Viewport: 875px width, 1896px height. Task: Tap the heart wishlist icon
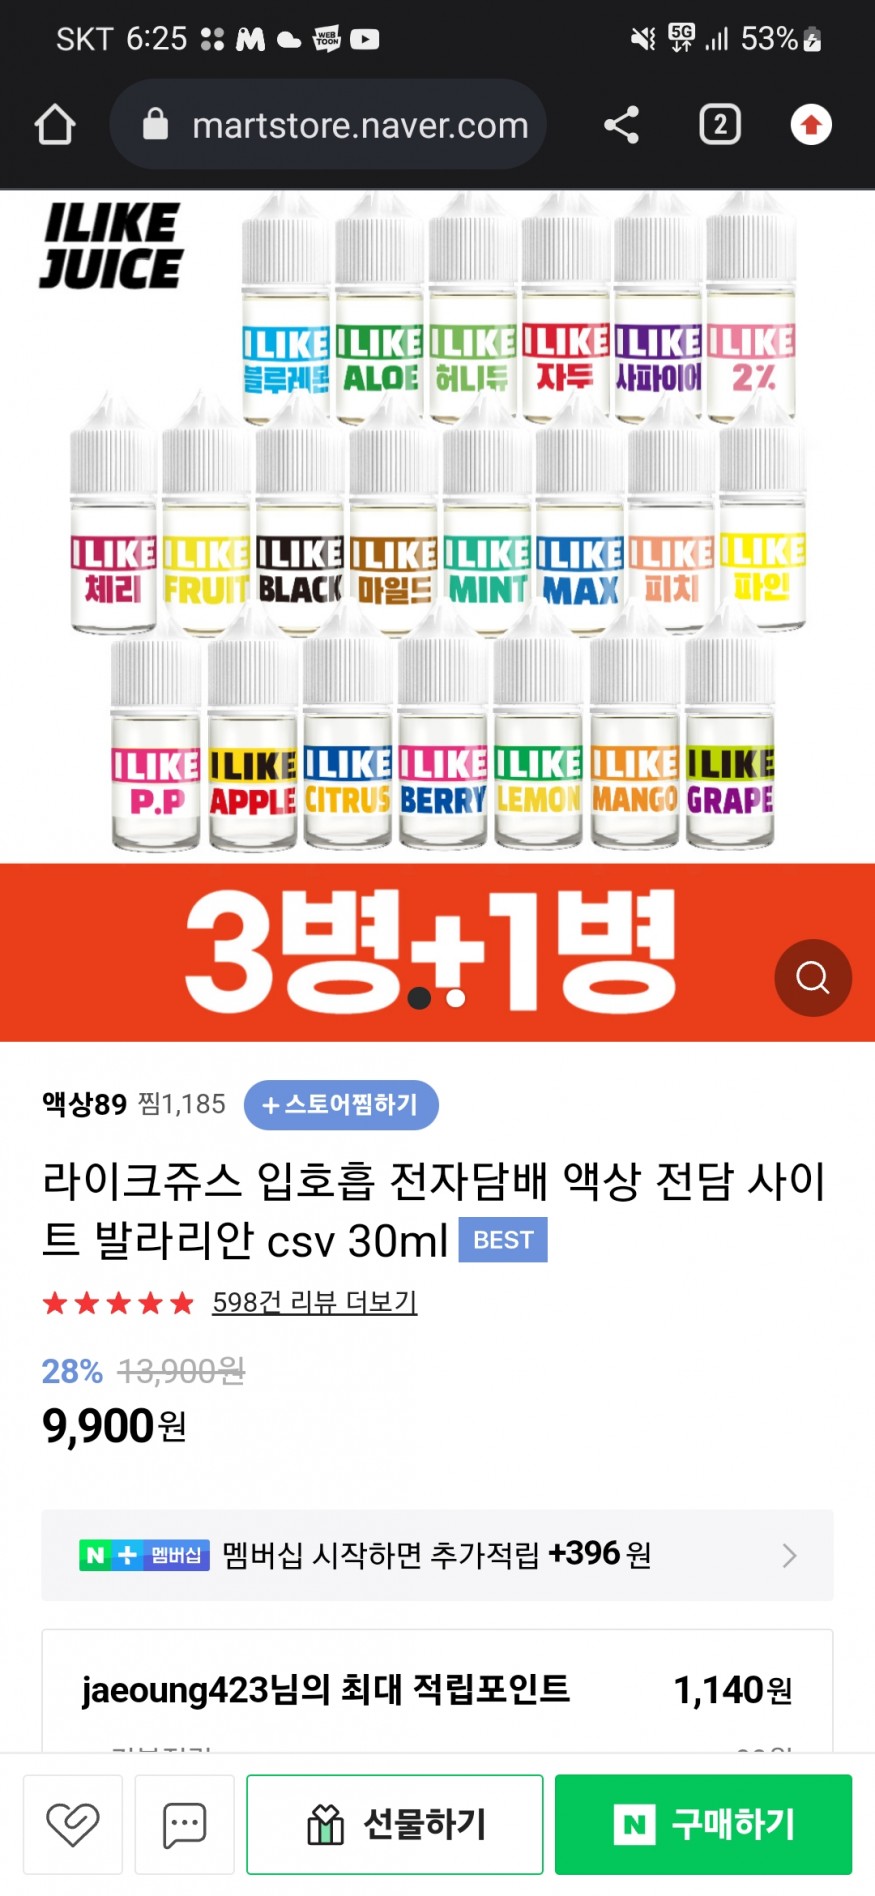[x=73, y=1824]
